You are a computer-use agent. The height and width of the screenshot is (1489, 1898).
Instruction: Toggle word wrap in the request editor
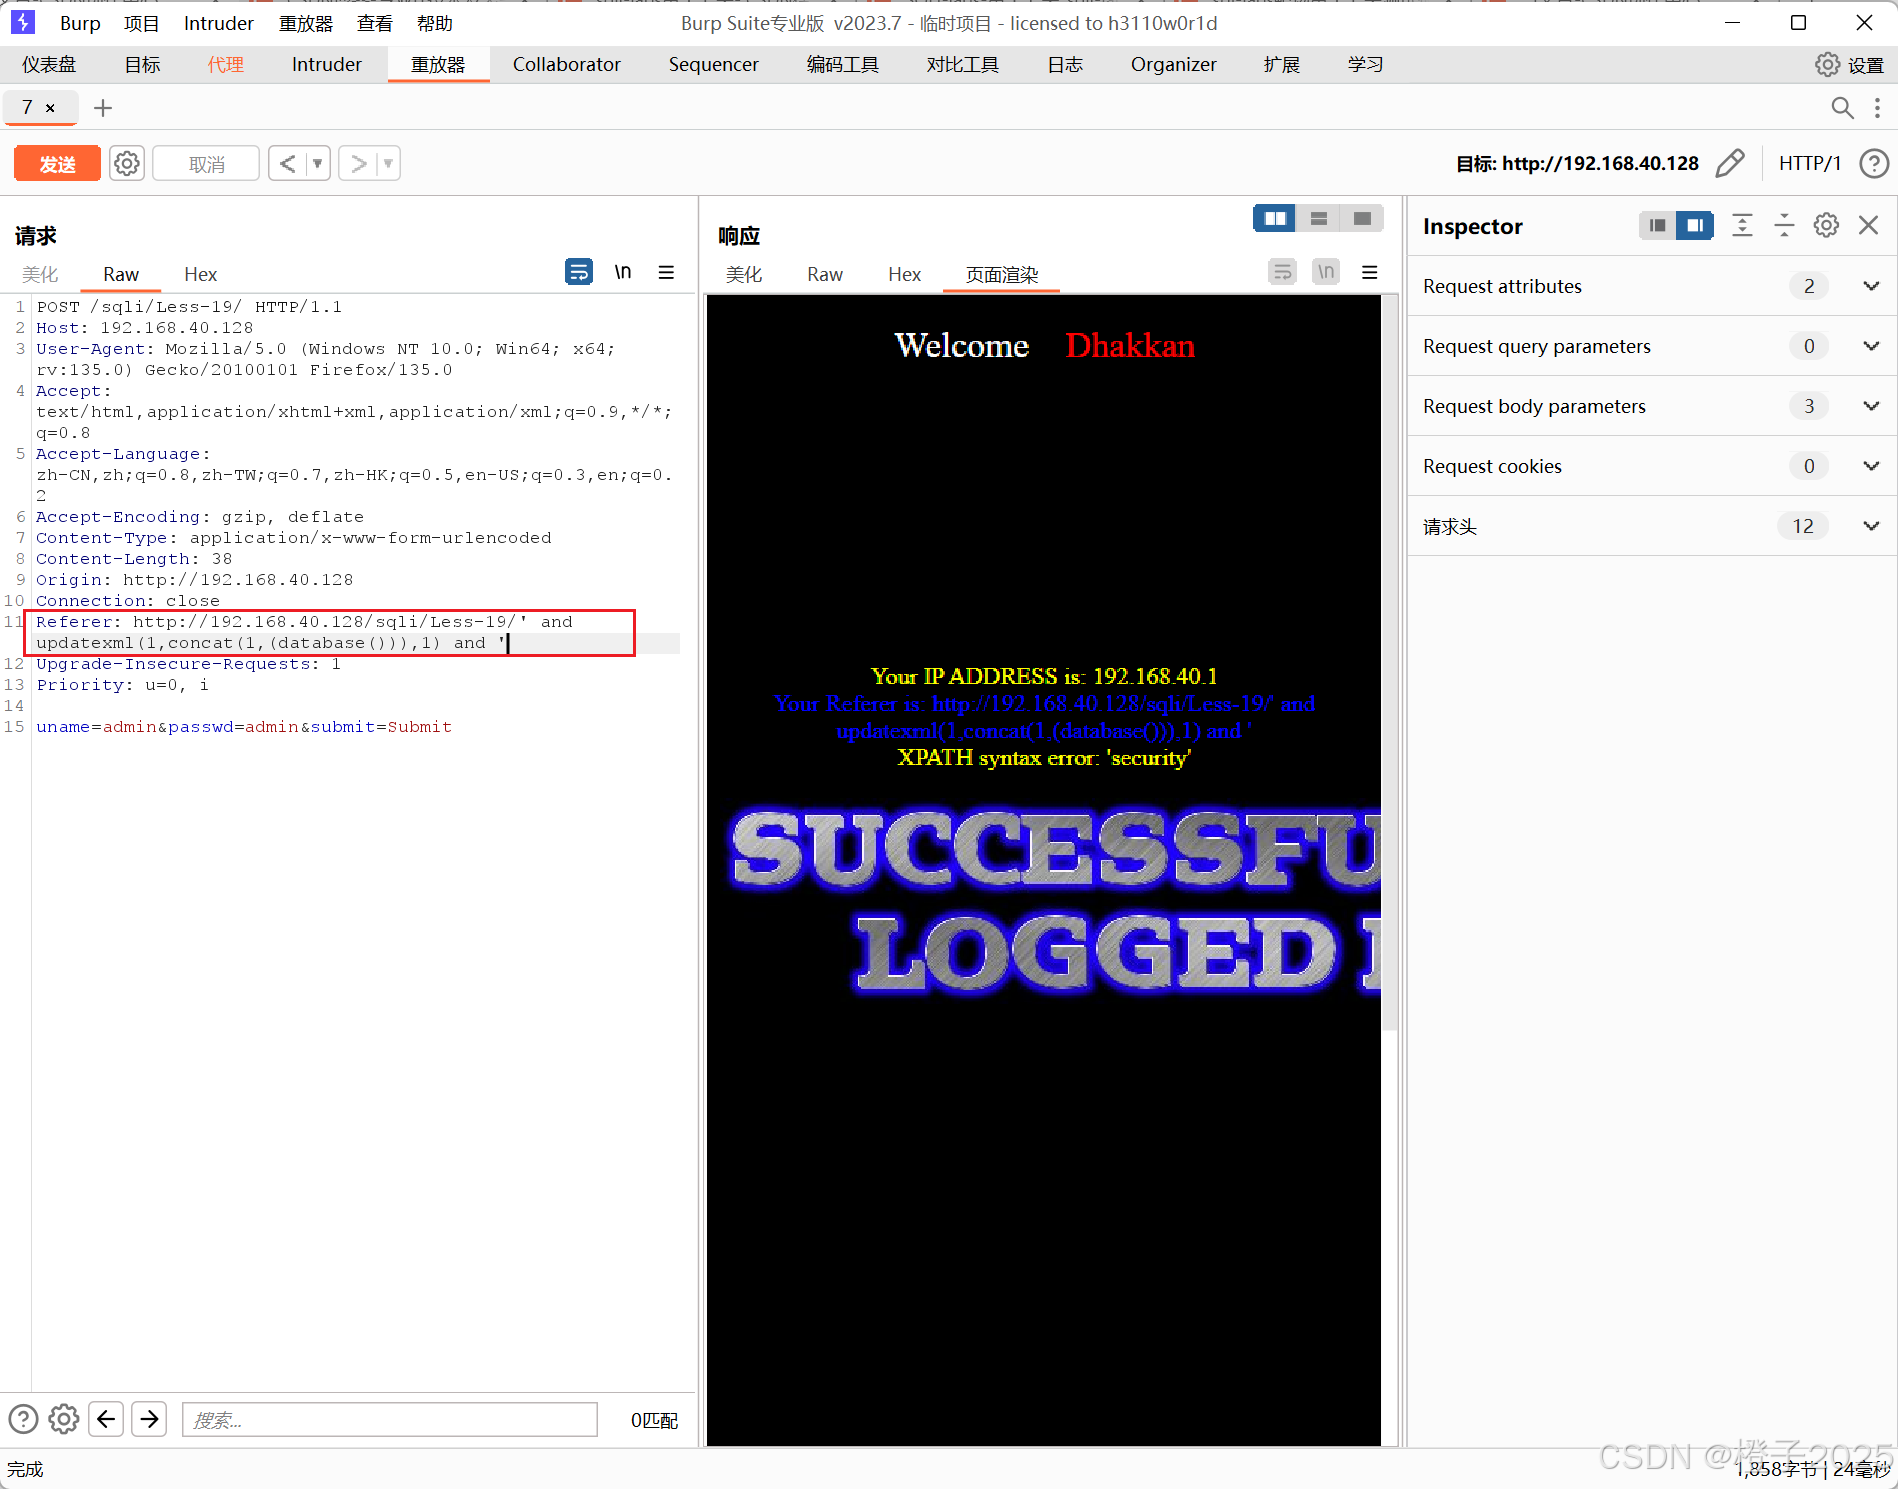578,271
